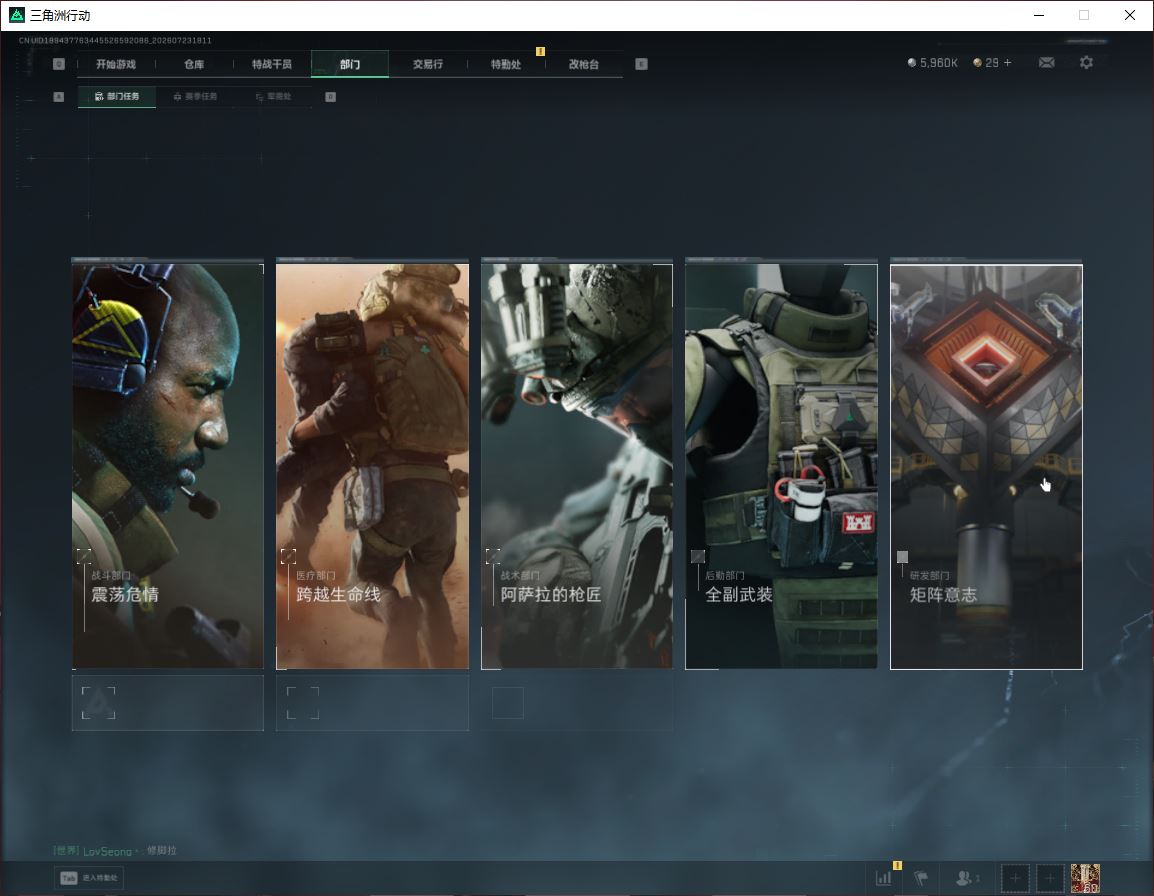This screenshot has width=1154, height=896.
Task: Minimize the 三角洲行动 window
Action: (x=1039, y=15)
